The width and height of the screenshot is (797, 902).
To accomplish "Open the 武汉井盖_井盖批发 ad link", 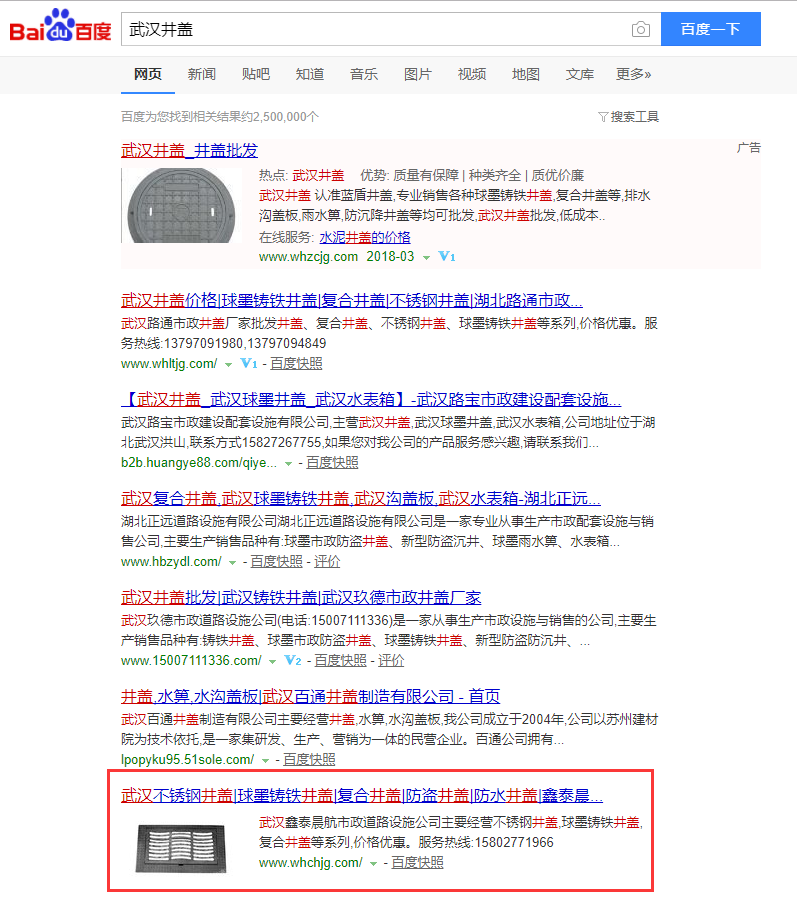I will tap(189, 150).
